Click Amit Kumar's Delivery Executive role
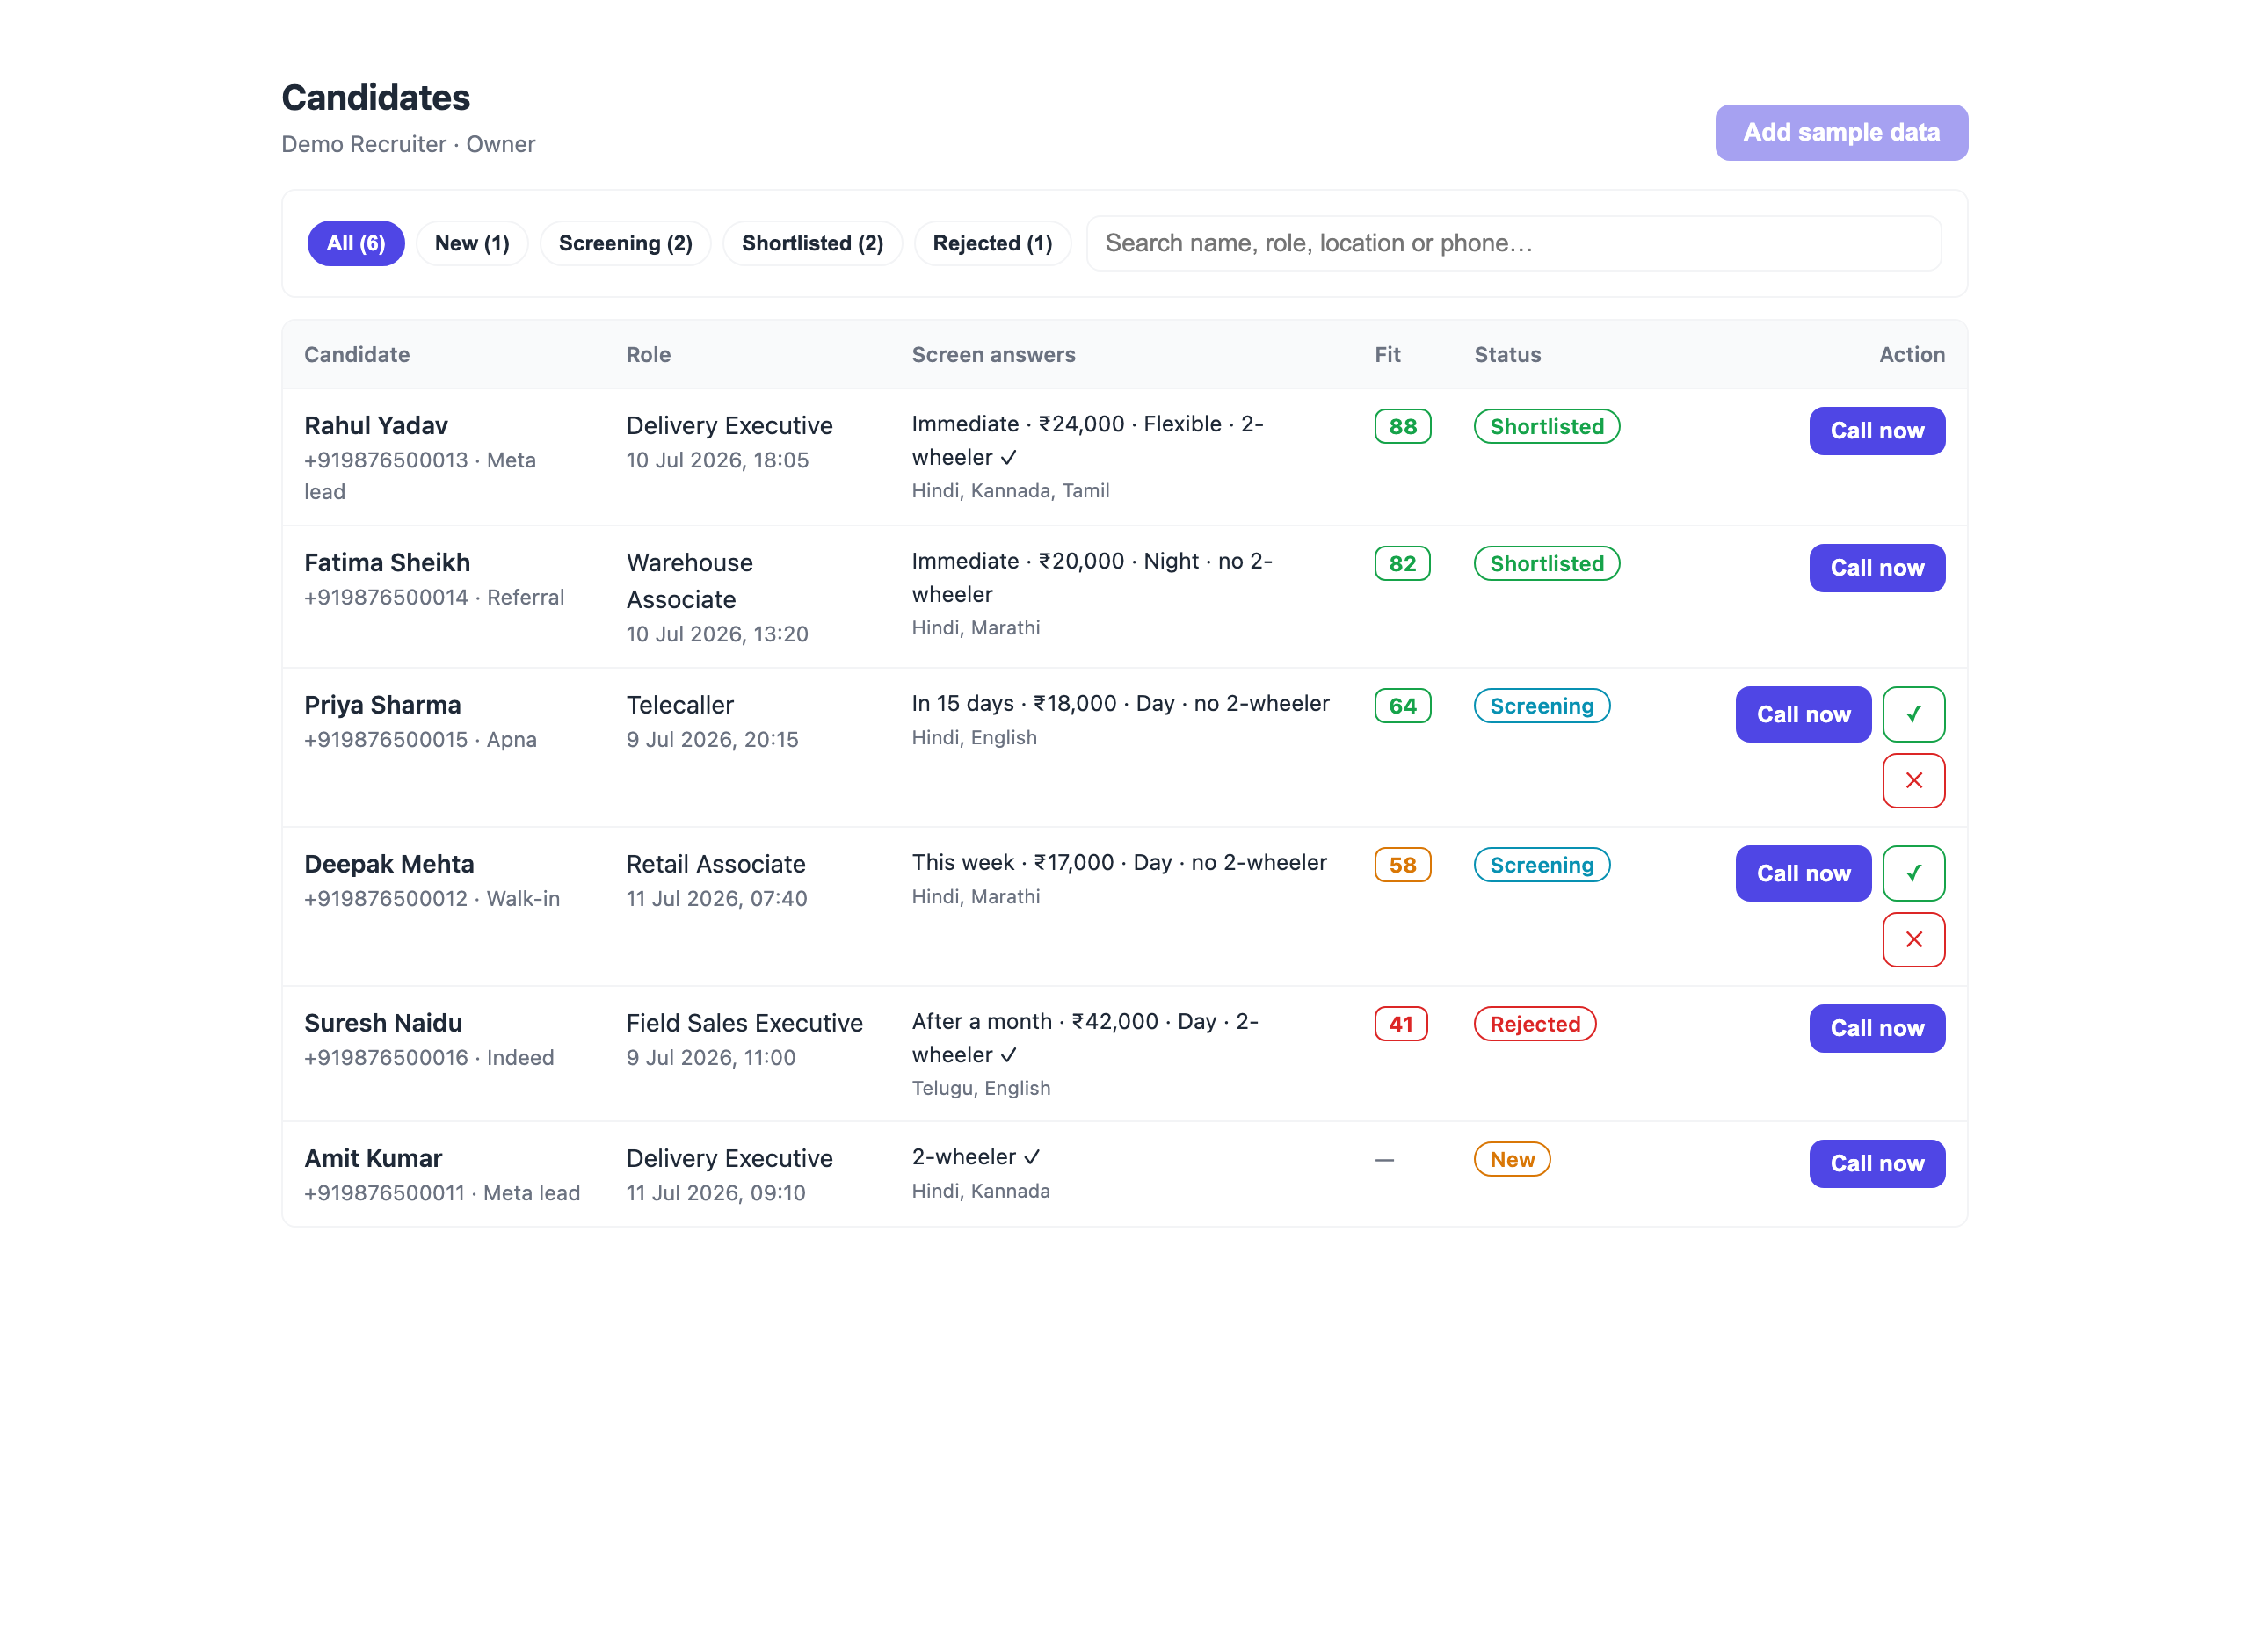Screen dimensions: 2250x1652 729,1157
